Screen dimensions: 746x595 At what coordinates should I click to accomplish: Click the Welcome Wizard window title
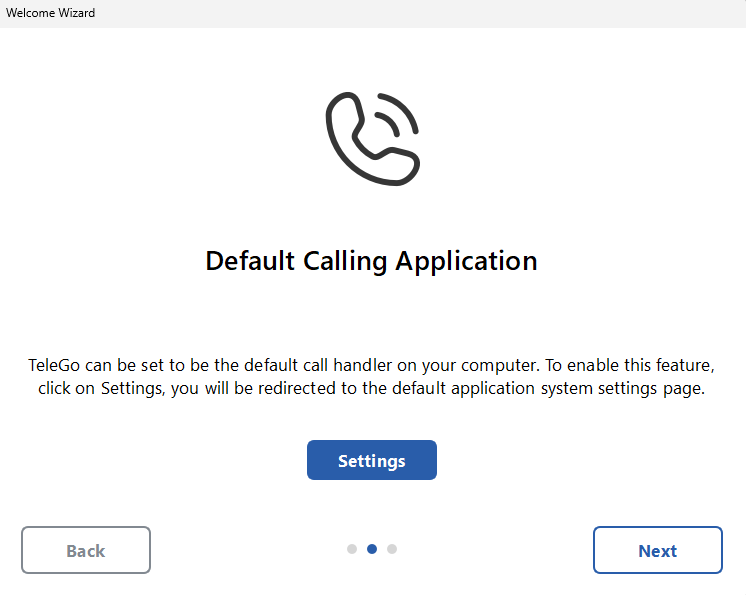50,13
